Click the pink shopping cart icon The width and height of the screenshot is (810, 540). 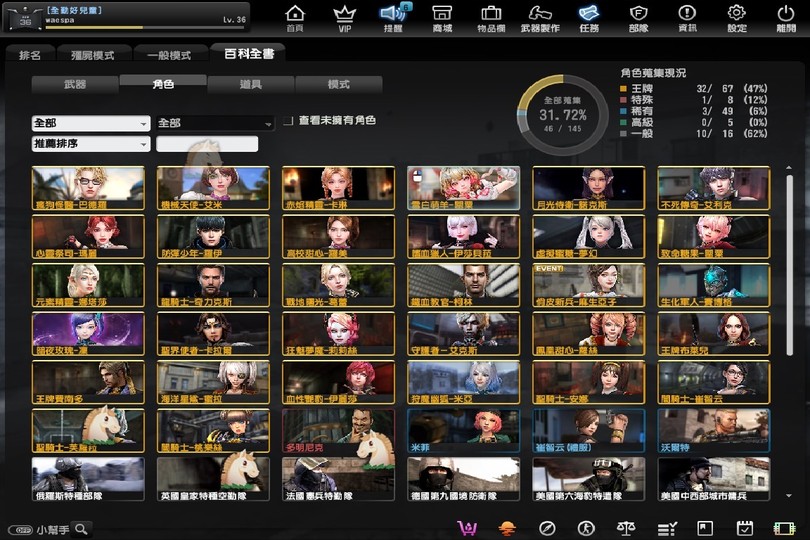[x=467, y=528]
